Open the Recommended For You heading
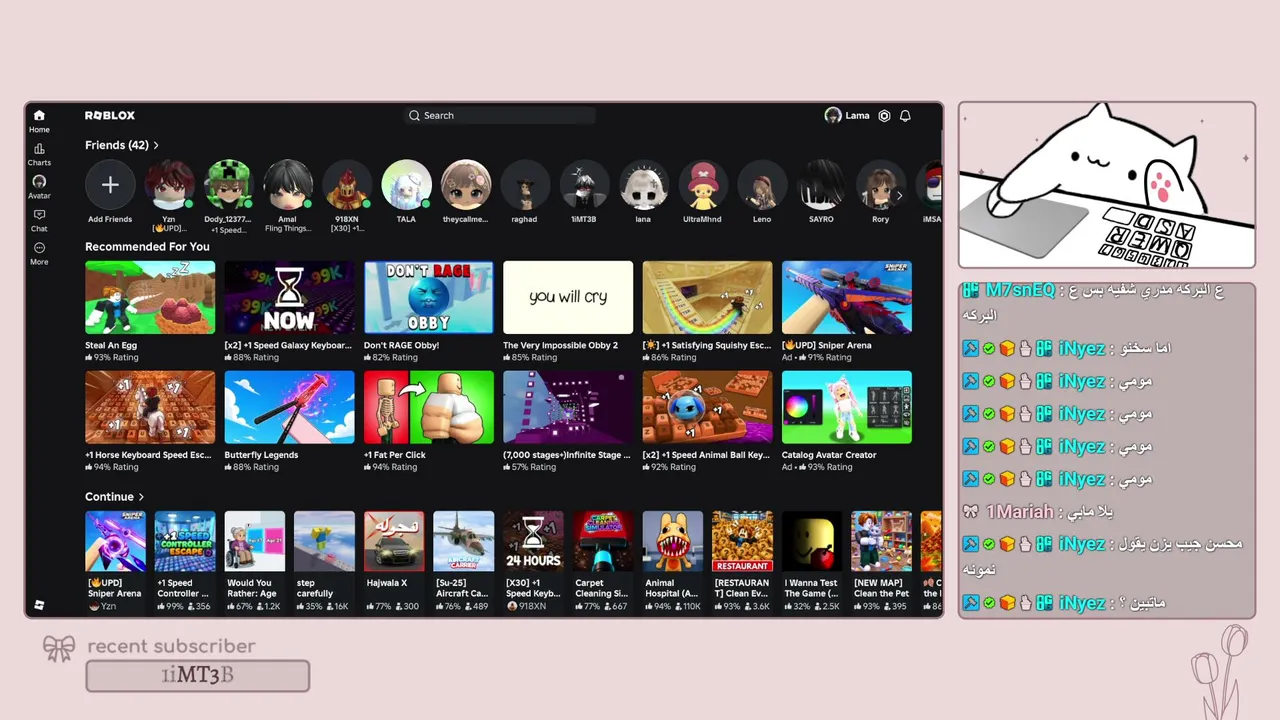 (147, 247)
